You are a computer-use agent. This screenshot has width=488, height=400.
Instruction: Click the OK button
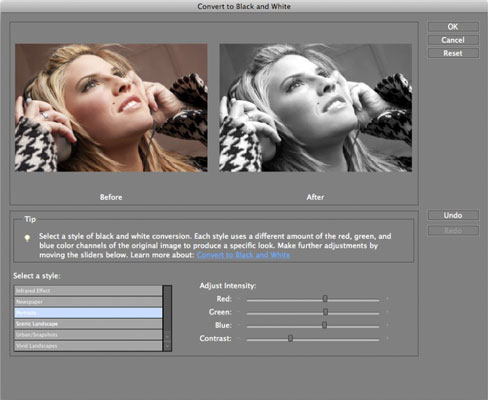point(453,27)
